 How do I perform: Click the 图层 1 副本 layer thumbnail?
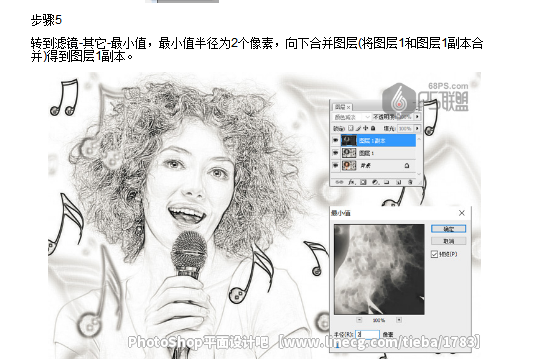click(349, 140)
